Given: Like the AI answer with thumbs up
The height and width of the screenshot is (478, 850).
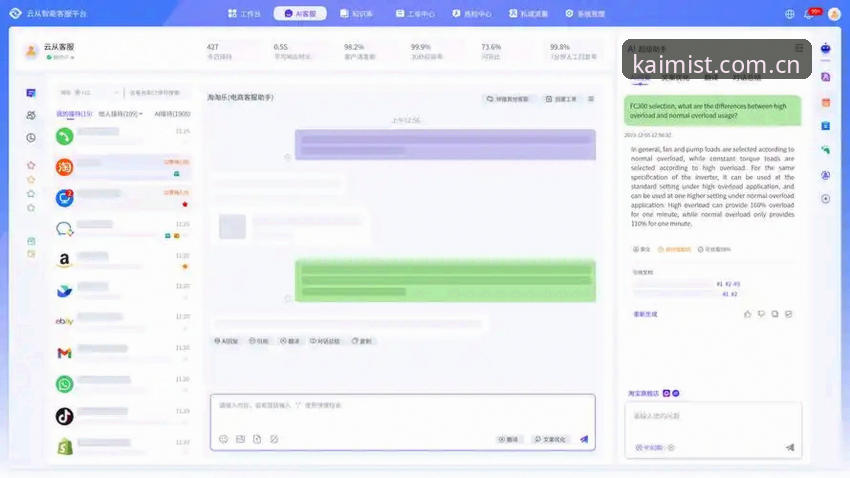Looking at the screenshot, I should pos(748,314).
